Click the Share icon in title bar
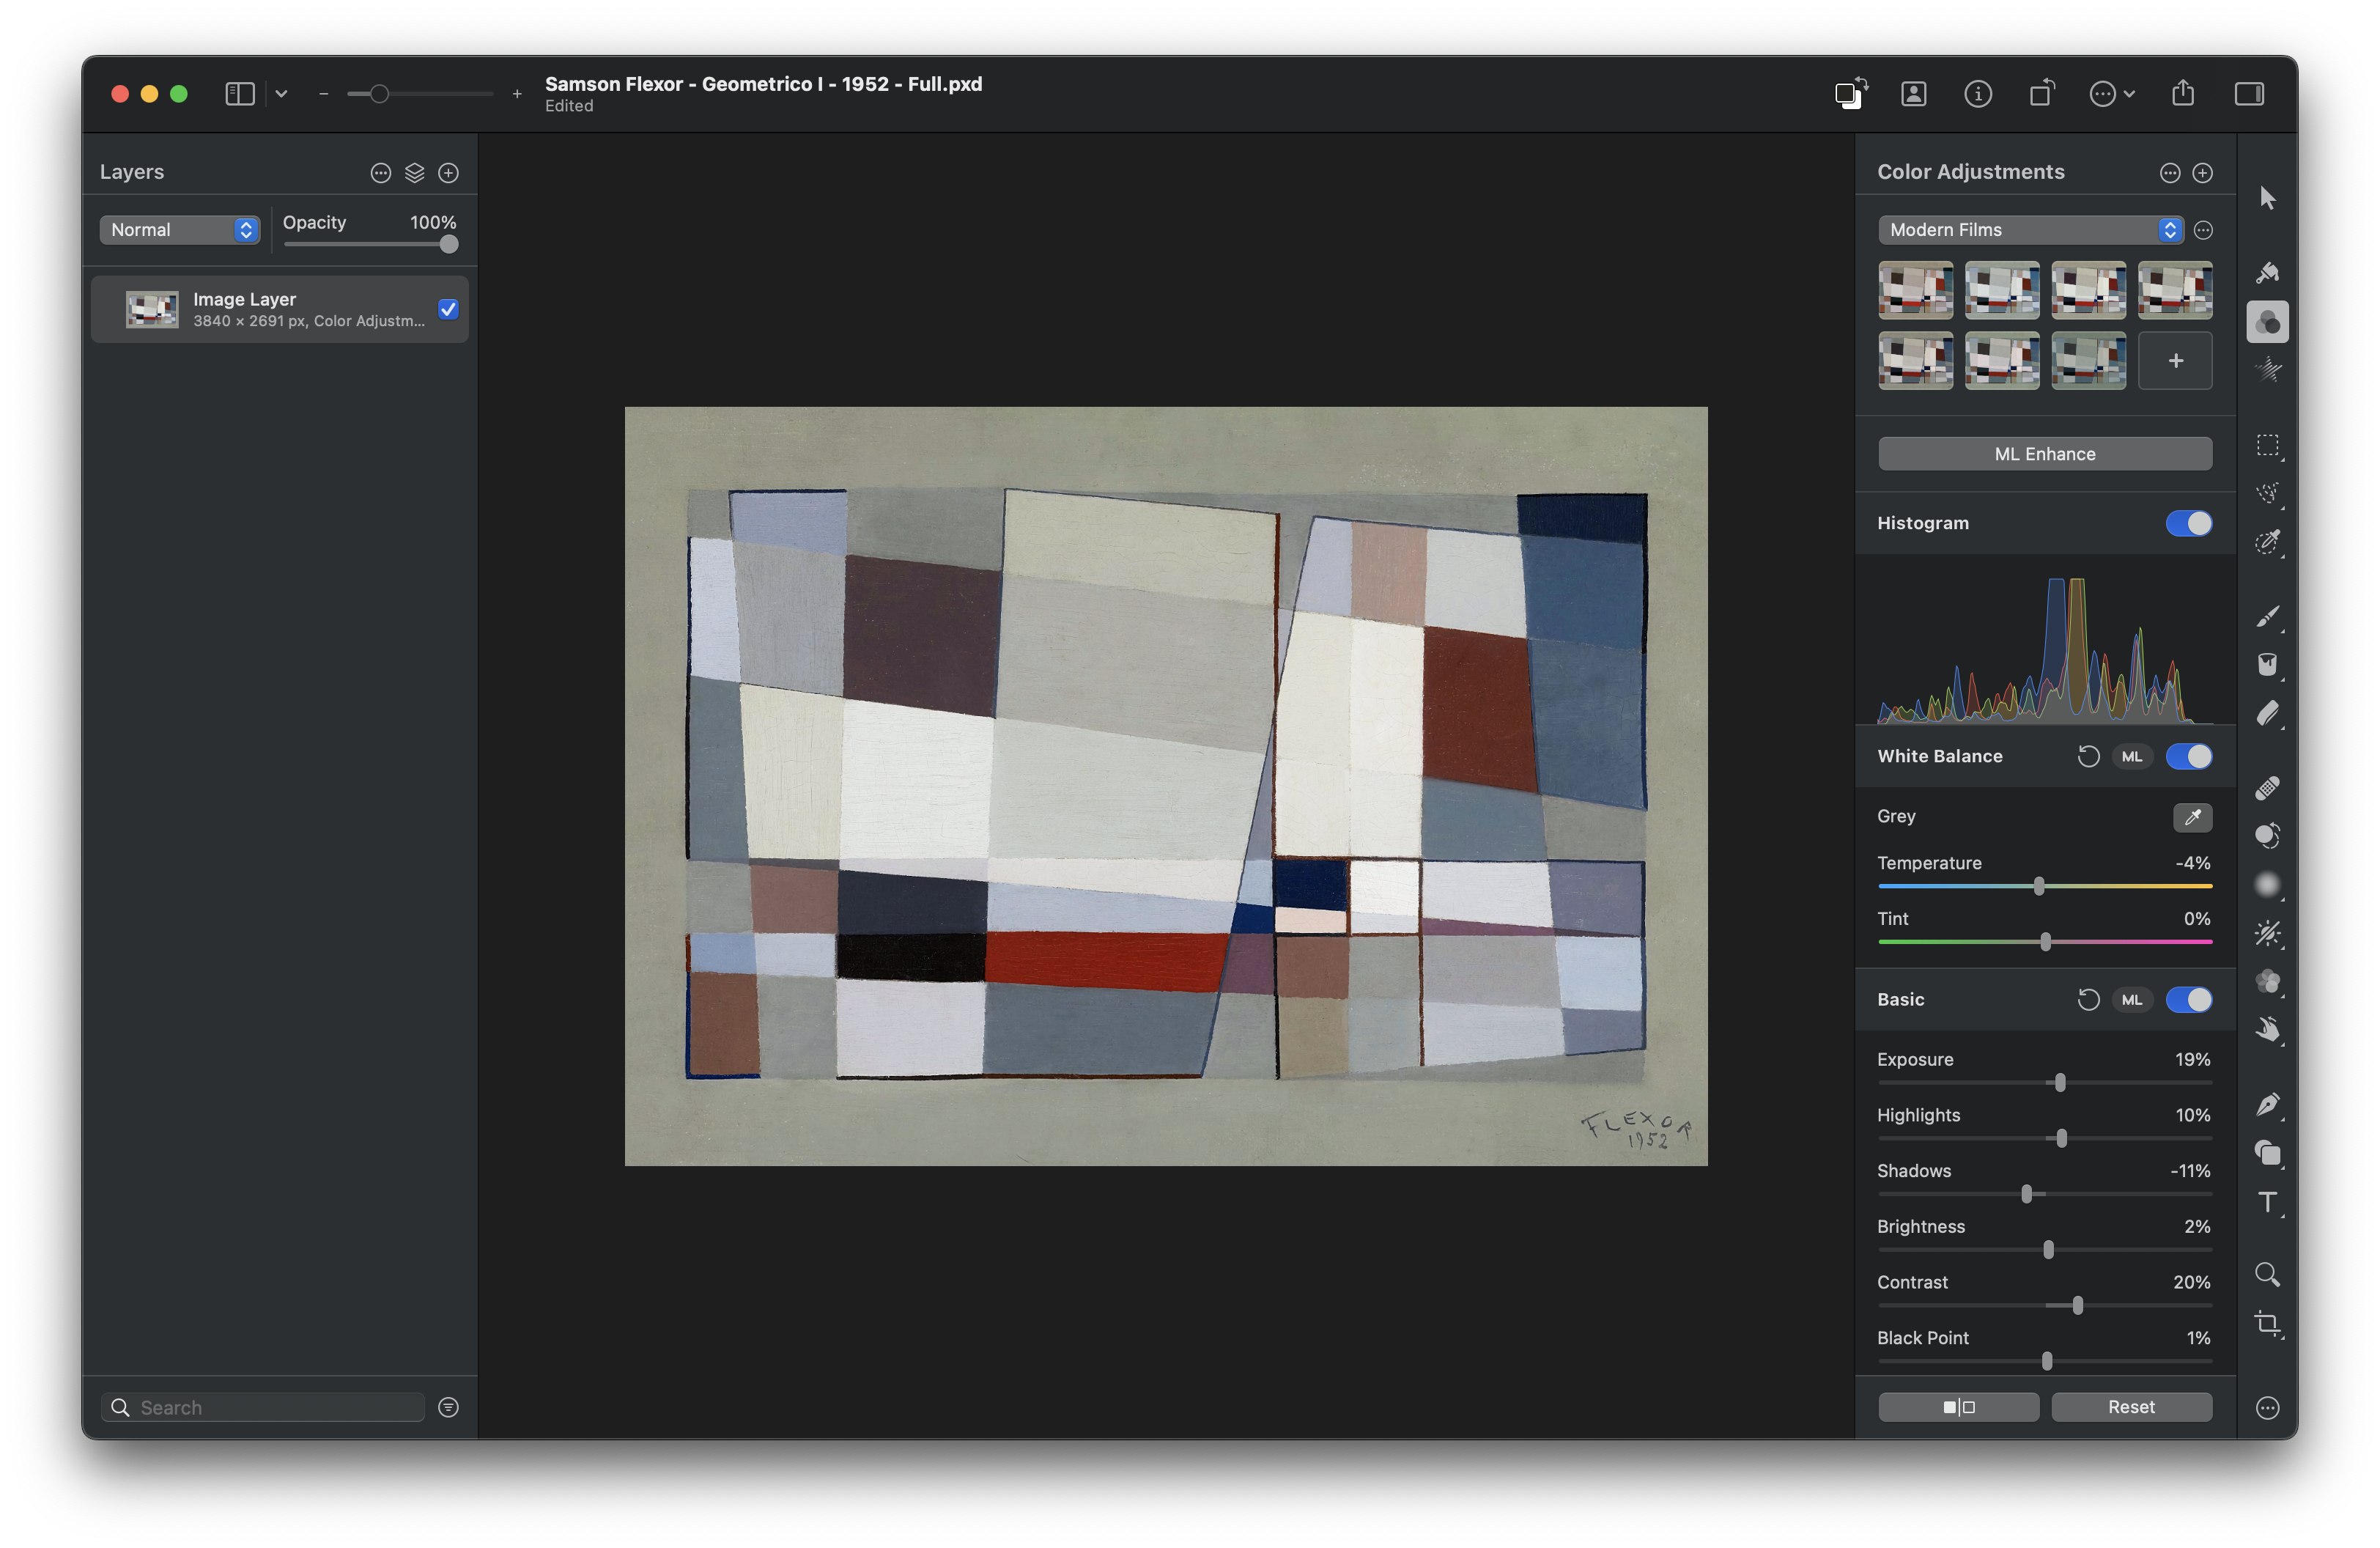 pyautogui.click(x=2183, y=93)
